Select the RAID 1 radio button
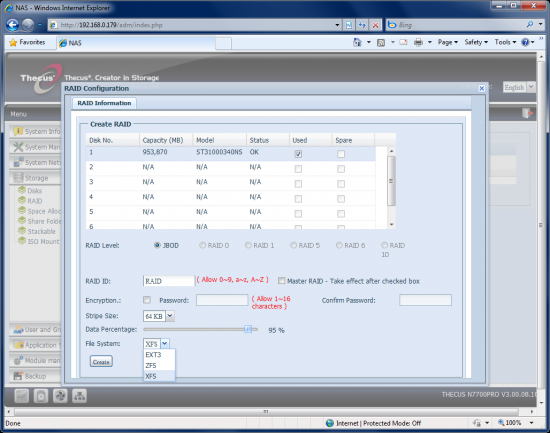The height and width of the screenshot is (433, 550). click(248, 245)
